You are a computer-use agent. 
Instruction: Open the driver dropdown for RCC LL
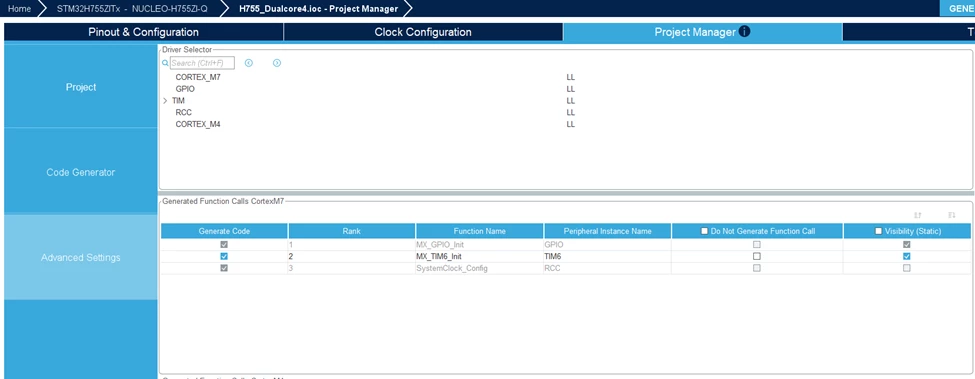pos(570,112)
